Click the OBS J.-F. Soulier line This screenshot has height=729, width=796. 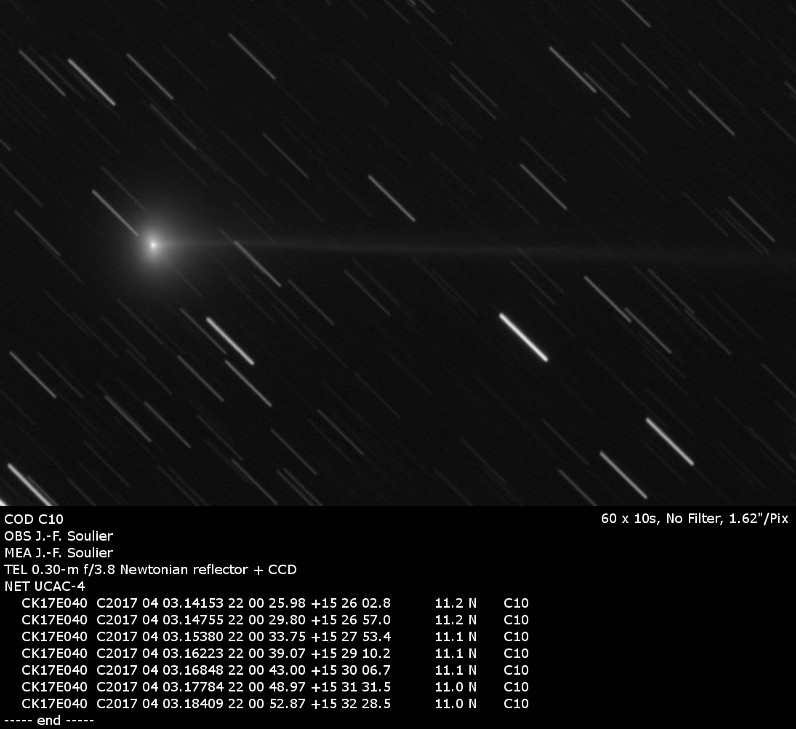58,536
